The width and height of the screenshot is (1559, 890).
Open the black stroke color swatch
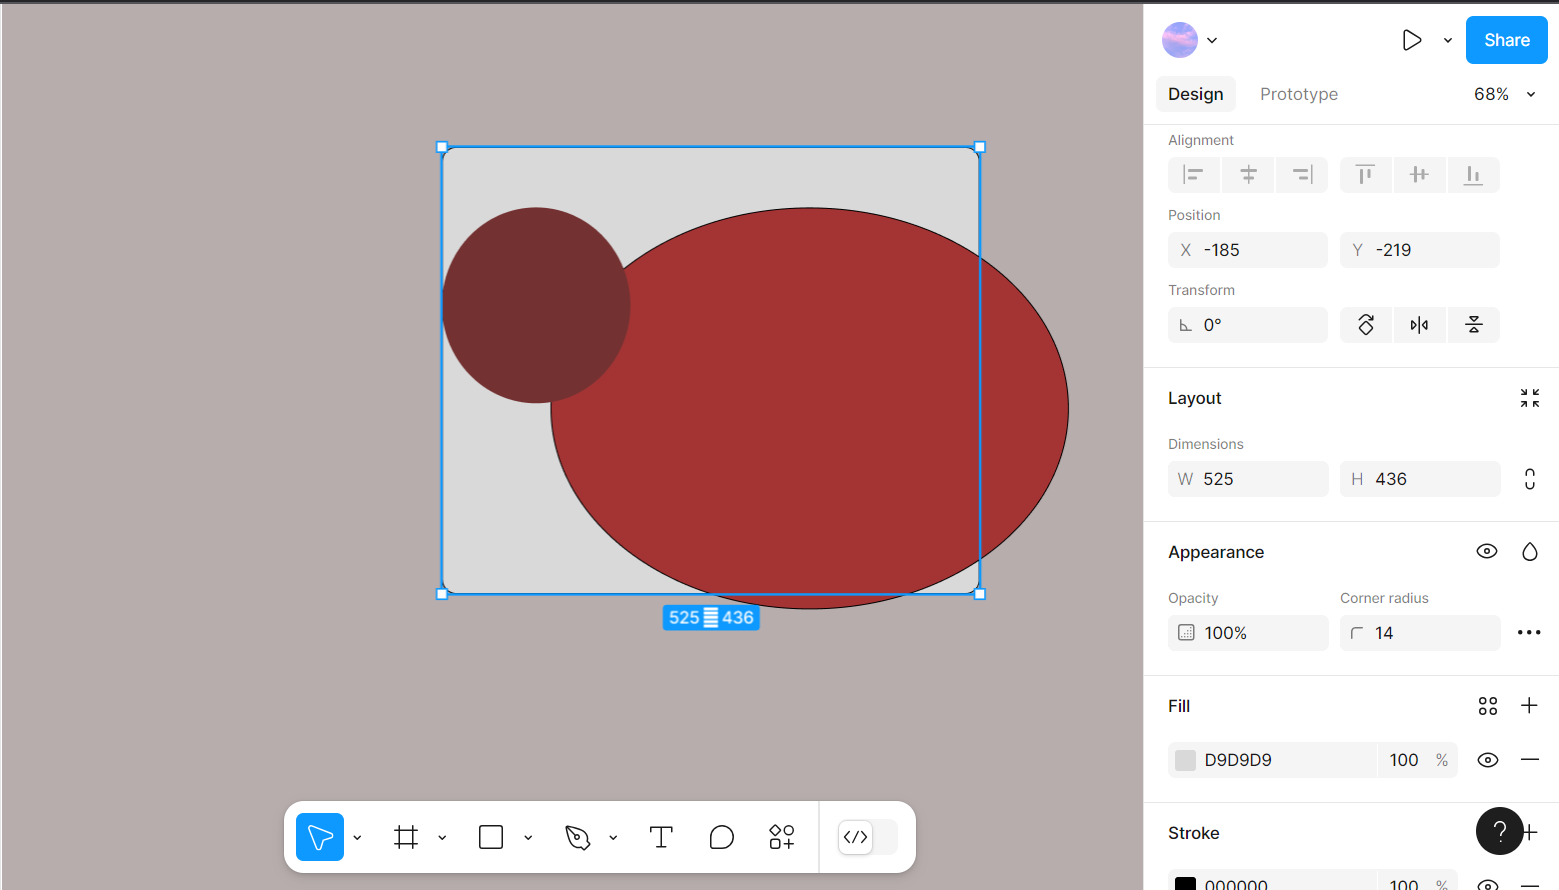pos(1185,884)
